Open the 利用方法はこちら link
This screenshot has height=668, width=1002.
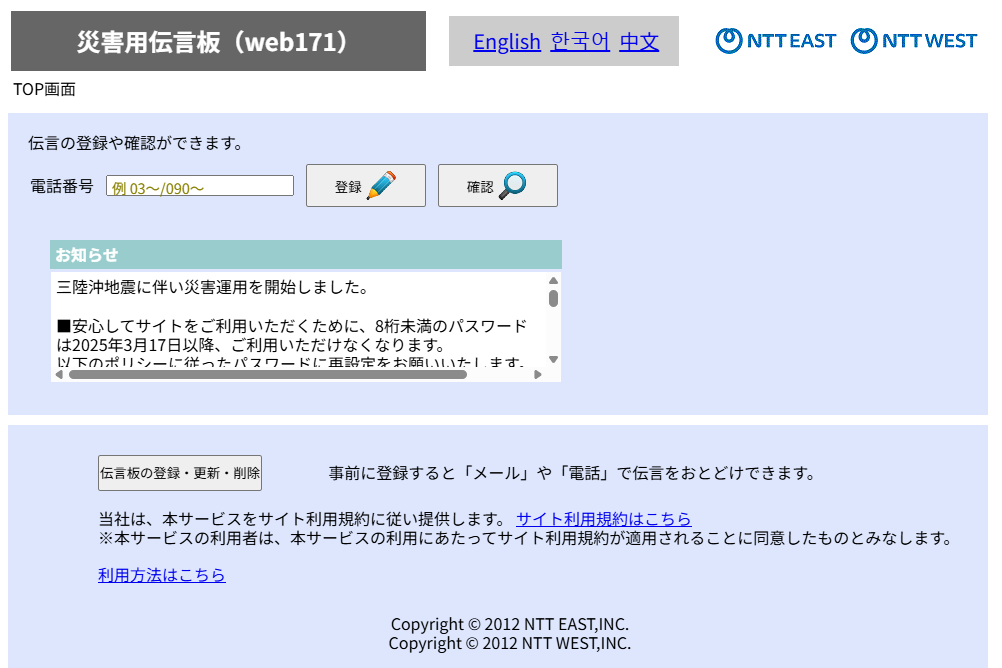point(162,575)
